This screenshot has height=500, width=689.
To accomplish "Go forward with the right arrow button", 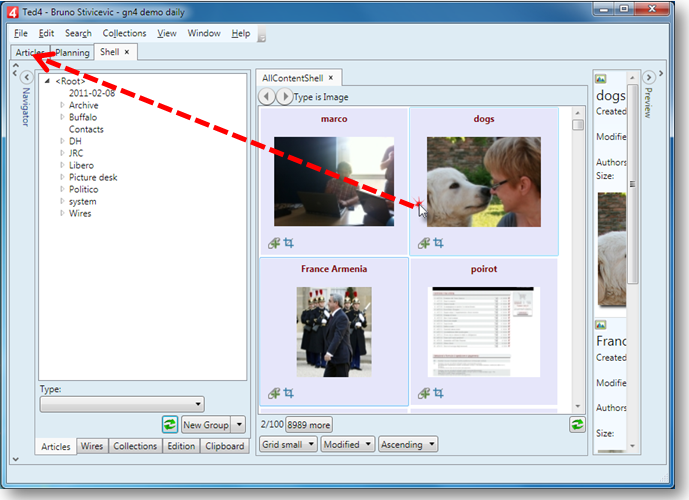I will click(x=284, y=96).
